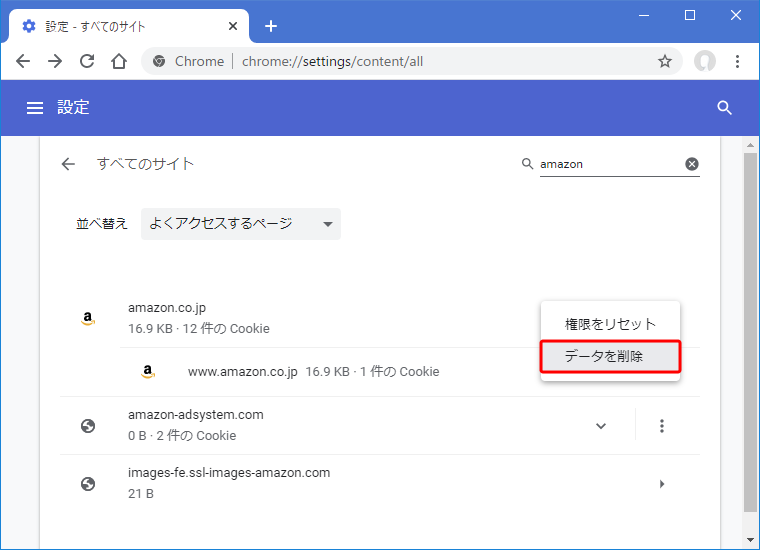Click the vertical scrollbar of settings page
The width and height of the screenshot is (760, 550).
(x=750, y=330)
